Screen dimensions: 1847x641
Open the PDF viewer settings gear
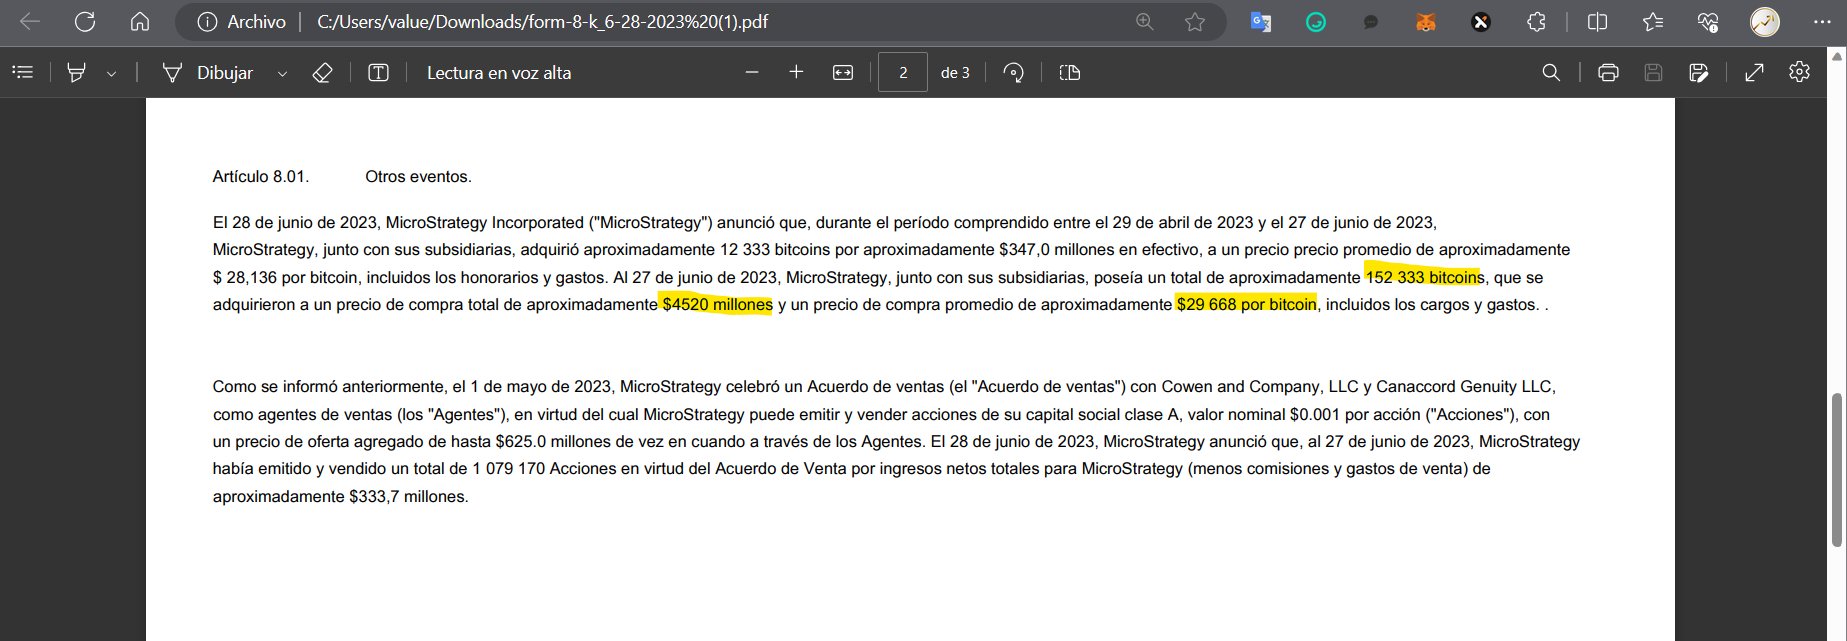1799,72
